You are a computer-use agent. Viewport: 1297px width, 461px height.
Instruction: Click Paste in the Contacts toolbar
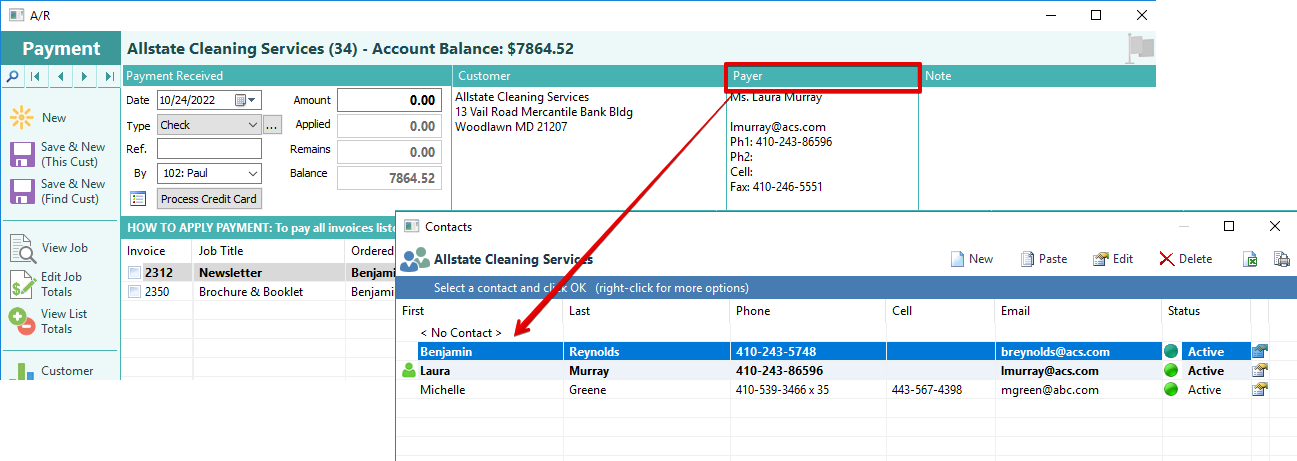1043,259
